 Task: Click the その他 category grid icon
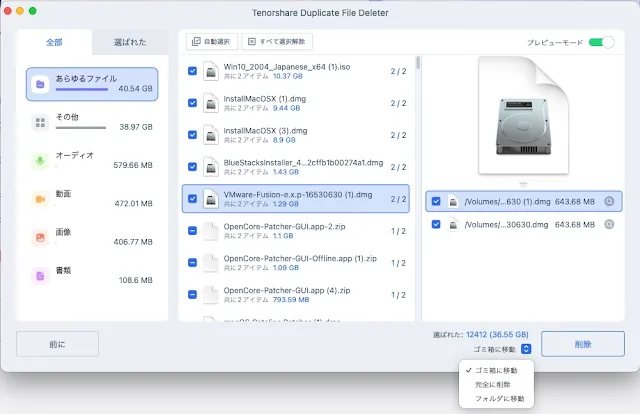pos(40,122)
